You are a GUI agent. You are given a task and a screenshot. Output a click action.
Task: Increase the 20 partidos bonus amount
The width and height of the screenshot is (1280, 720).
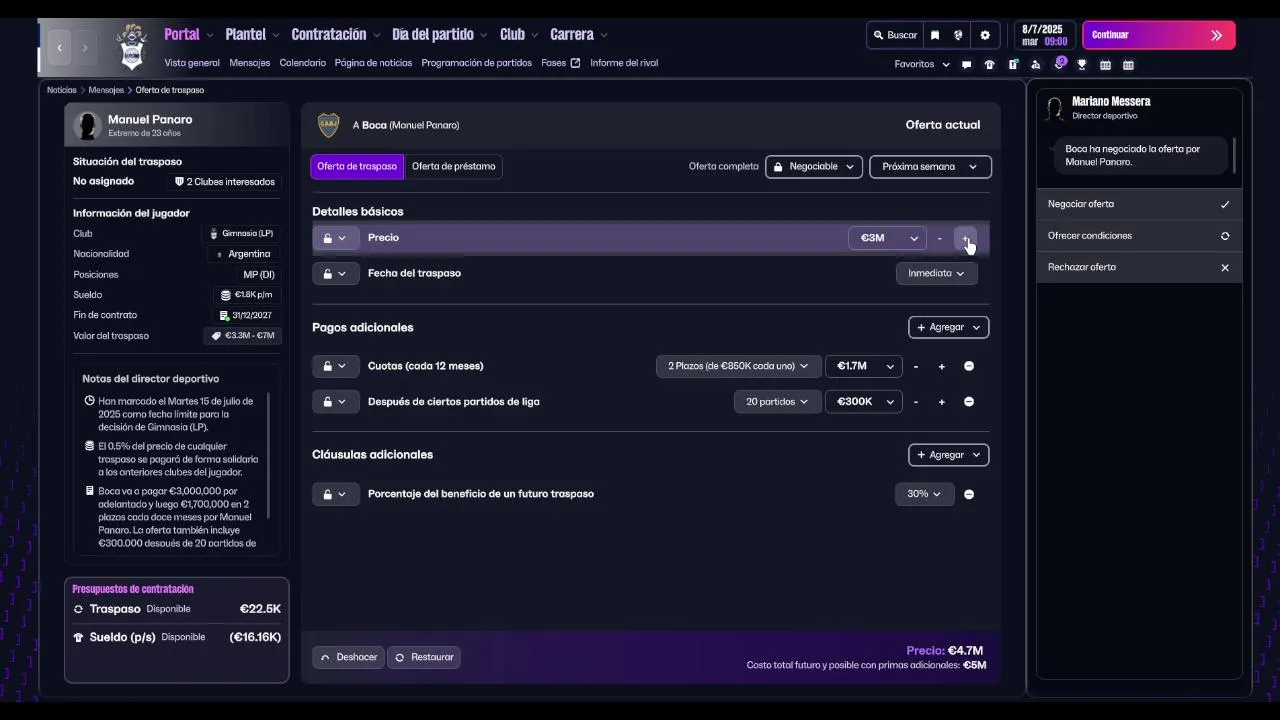click(941, 402)
